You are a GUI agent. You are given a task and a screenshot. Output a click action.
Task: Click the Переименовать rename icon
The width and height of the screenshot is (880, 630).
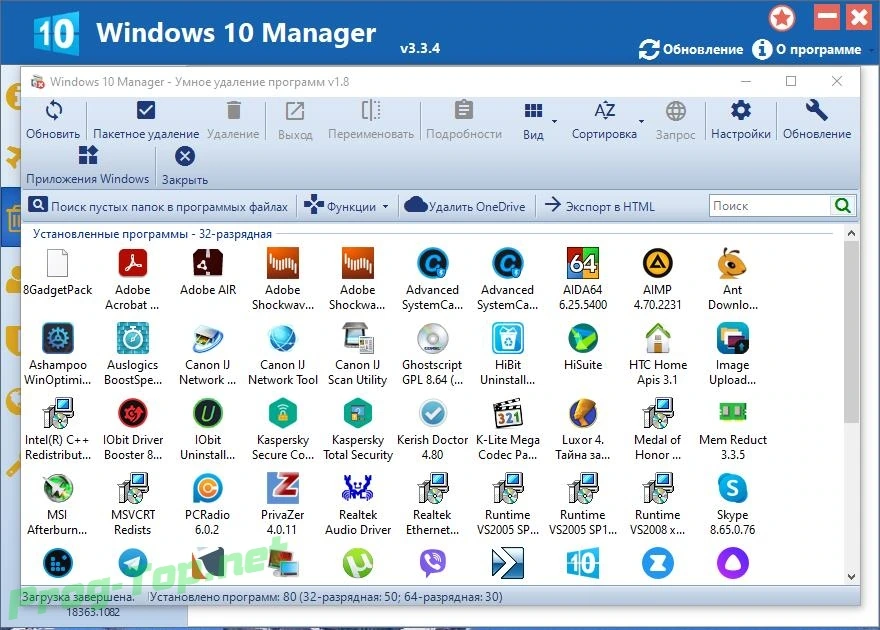[x=370, y=110]
